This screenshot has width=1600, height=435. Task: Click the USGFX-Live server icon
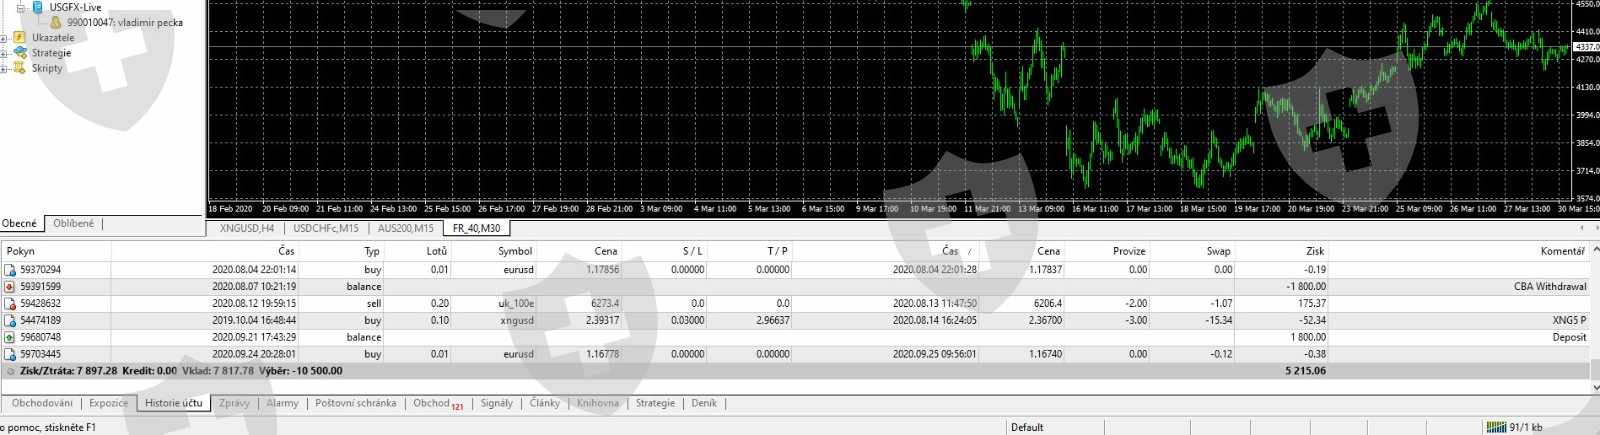pos(37,7)
